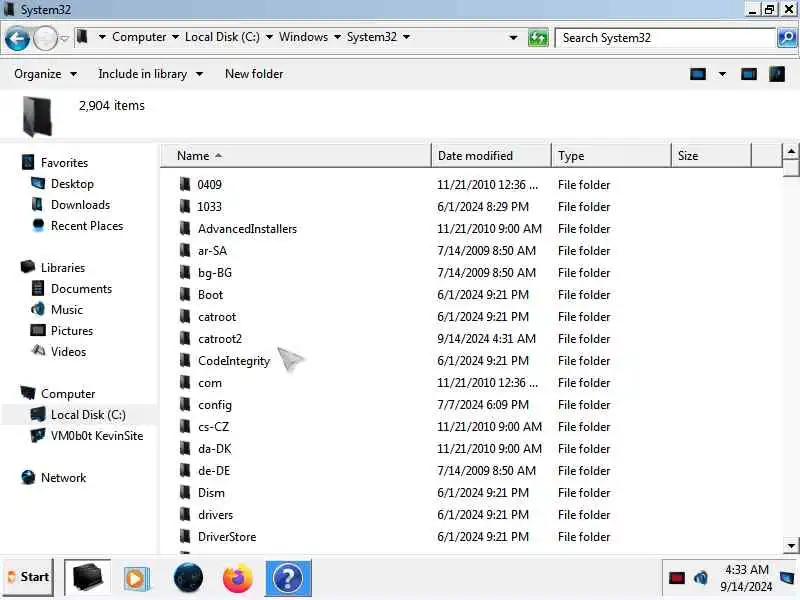Navigate to the Windows breadcrumb segment
Screen dimensions: 800x600
point(304,37)
